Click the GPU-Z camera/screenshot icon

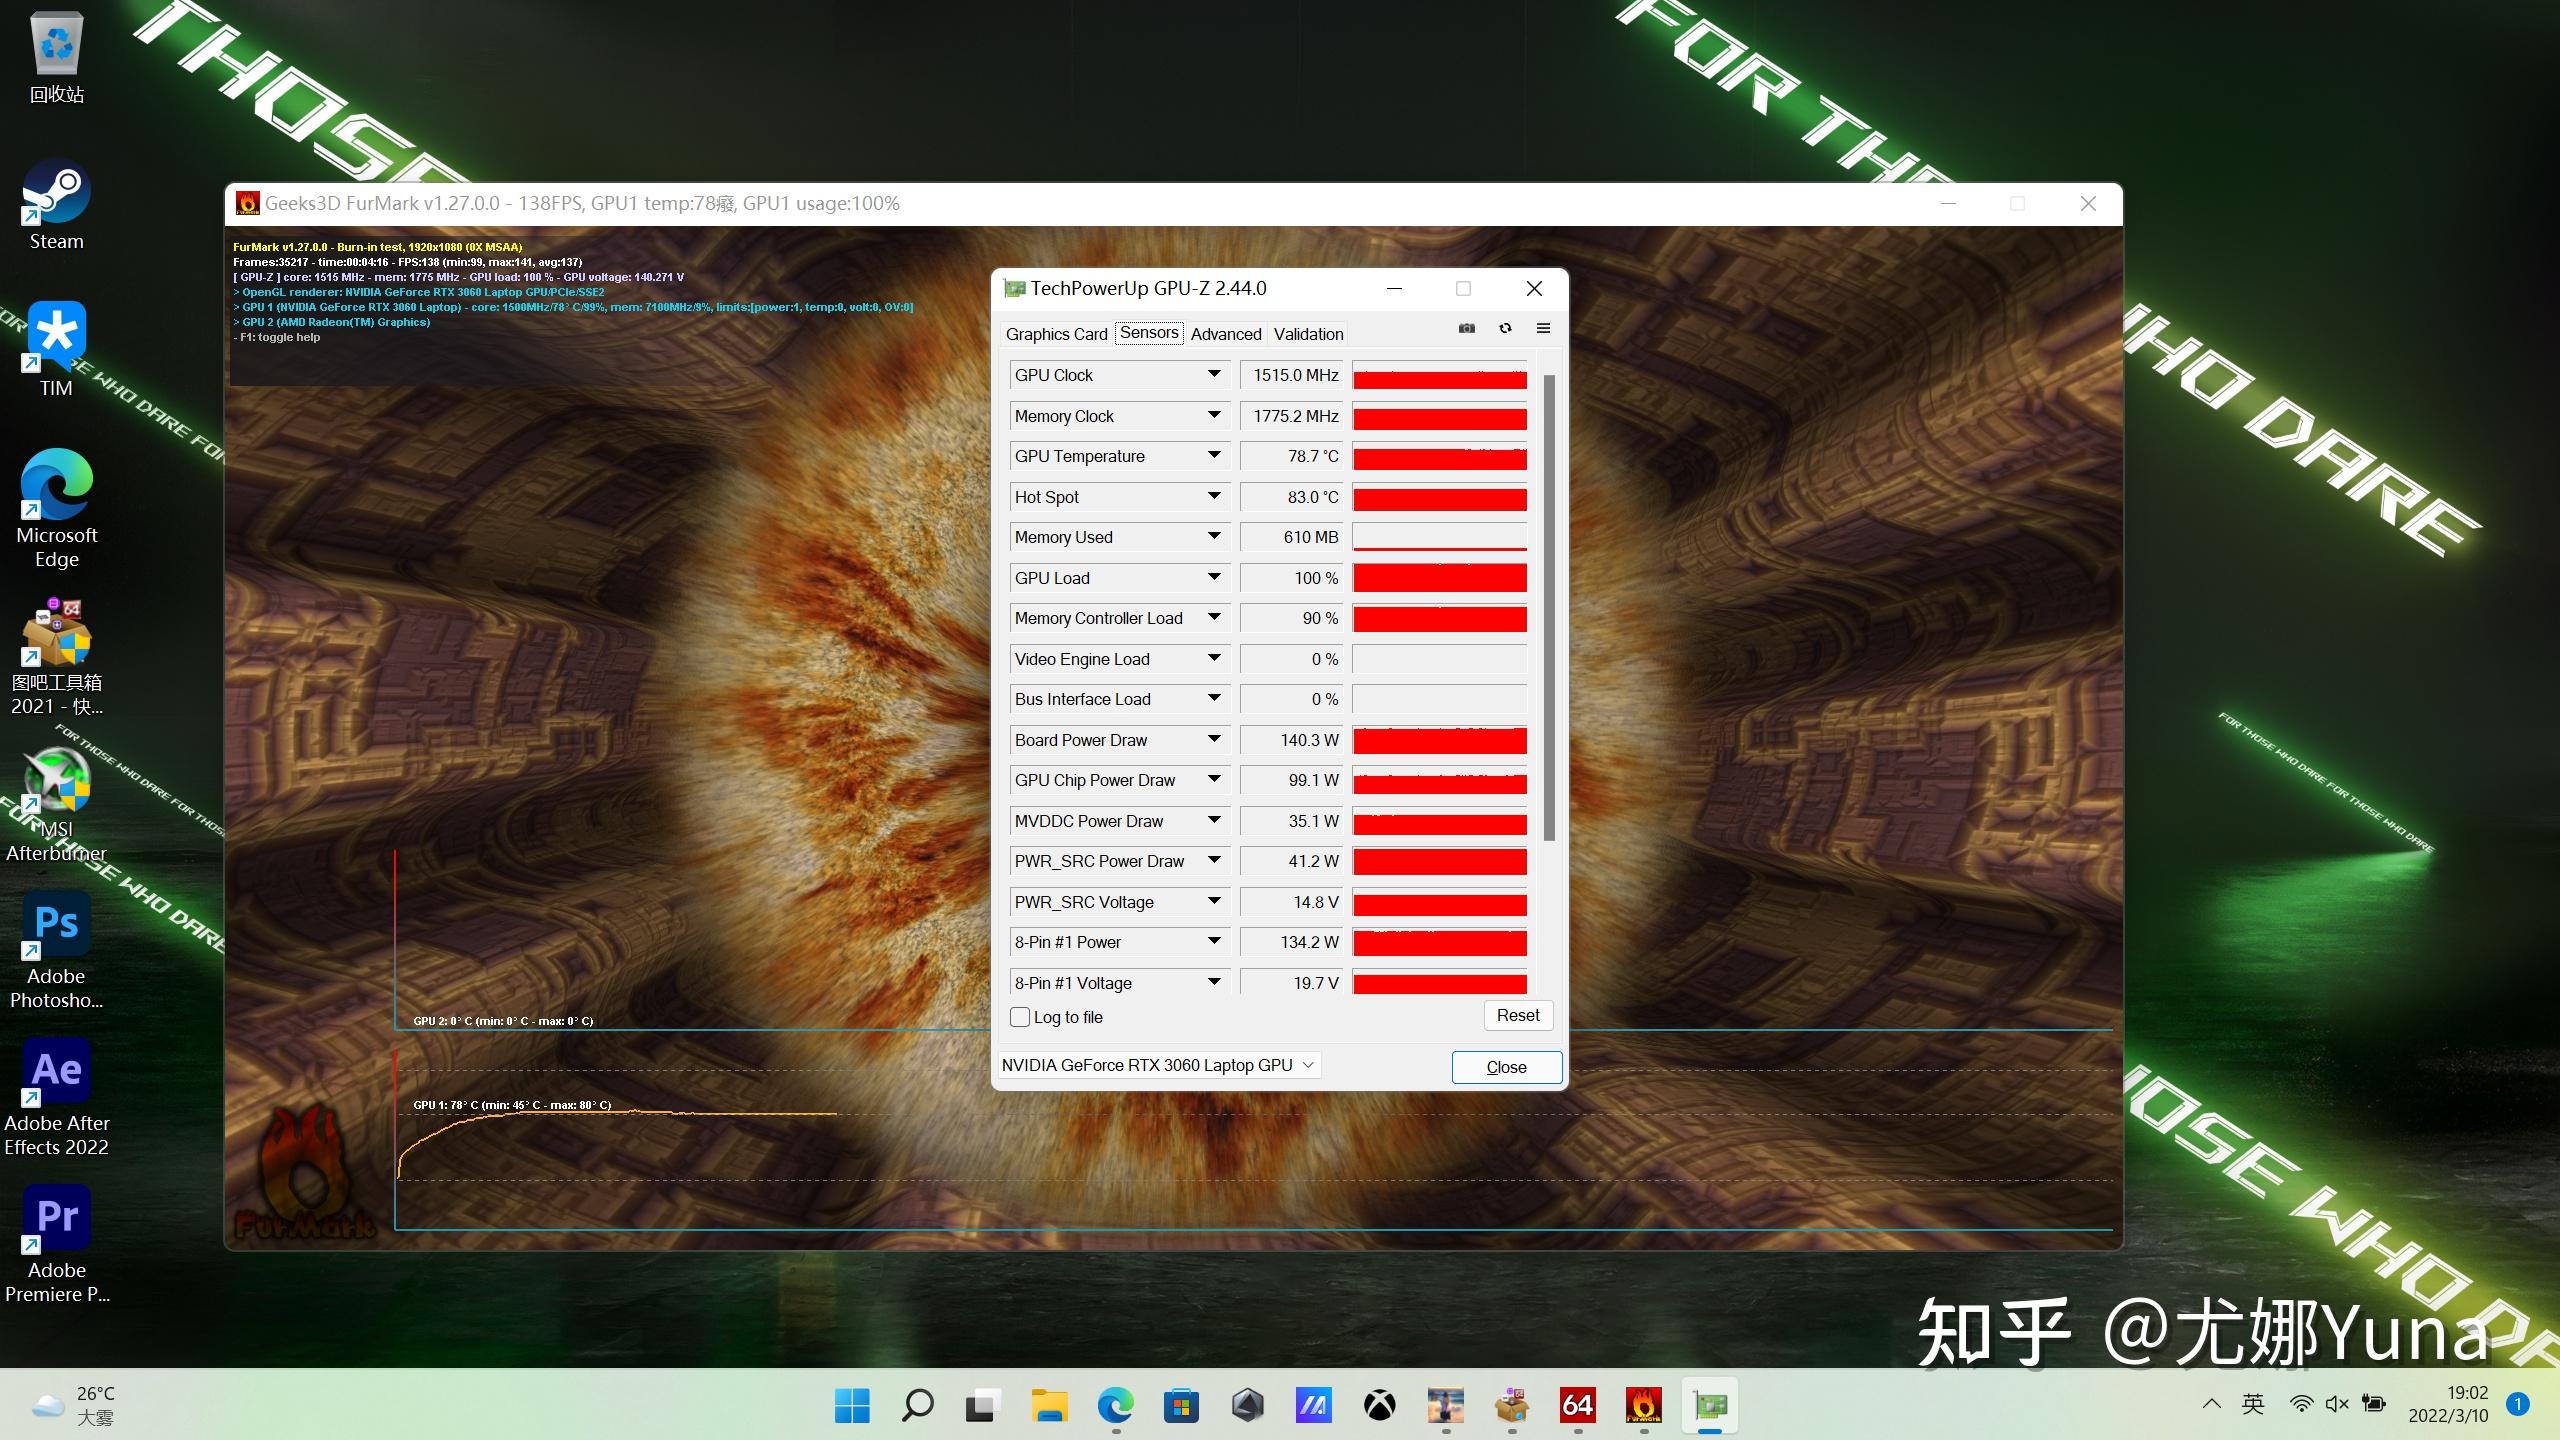coord(1466,329)
